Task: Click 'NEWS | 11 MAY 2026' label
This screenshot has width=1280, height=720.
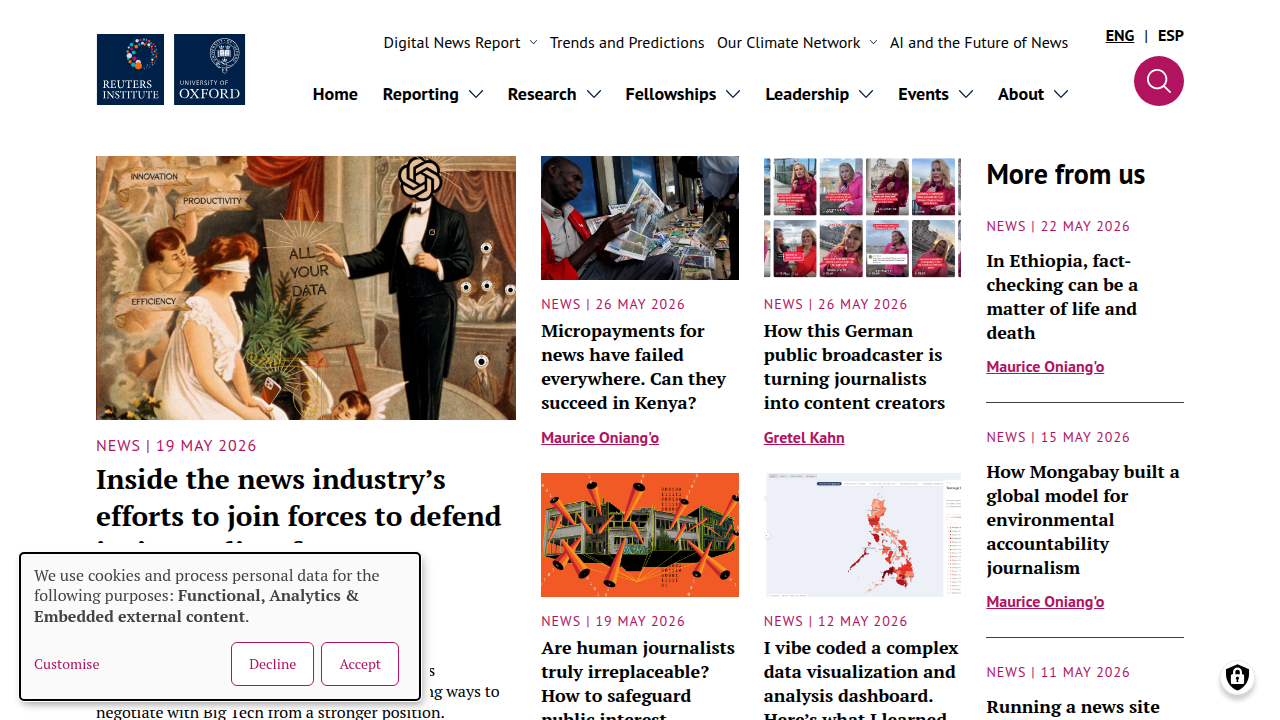Action: [1058, 673]
